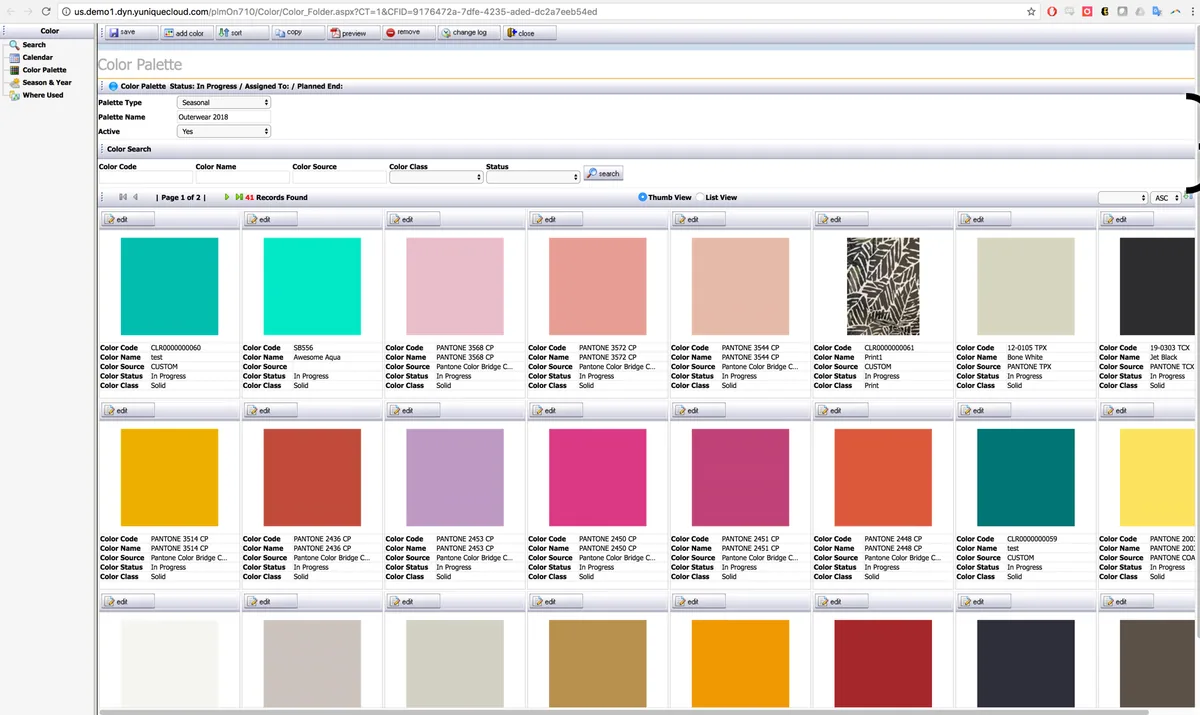This screenshot has width=1200, height=715.
Task: Click the PANTONE 3572 CP salmon swatch
Action: 598,286
